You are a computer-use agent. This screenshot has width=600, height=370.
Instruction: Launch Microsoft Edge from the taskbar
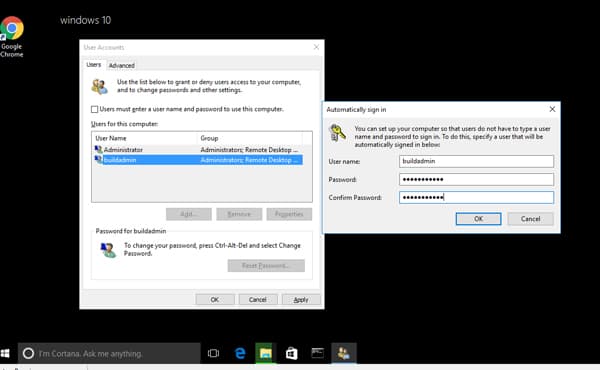(x=240, y=353)
